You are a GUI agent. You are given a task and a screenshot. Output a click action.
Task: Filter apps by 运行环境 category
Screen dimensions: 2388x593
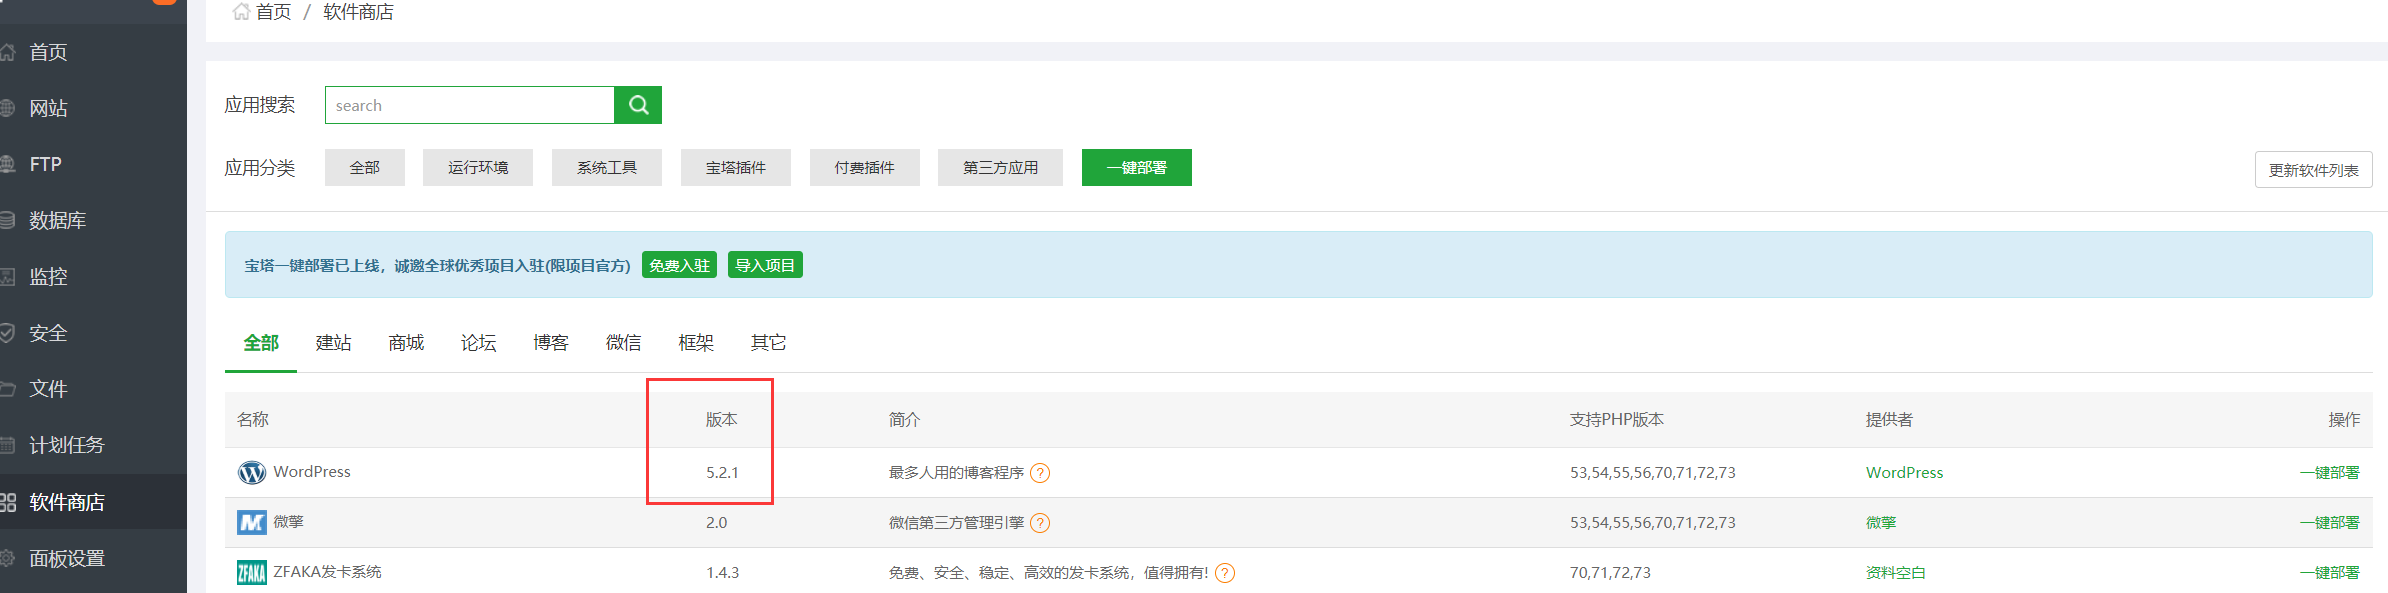pyautogui.click(x=478, y=167)
